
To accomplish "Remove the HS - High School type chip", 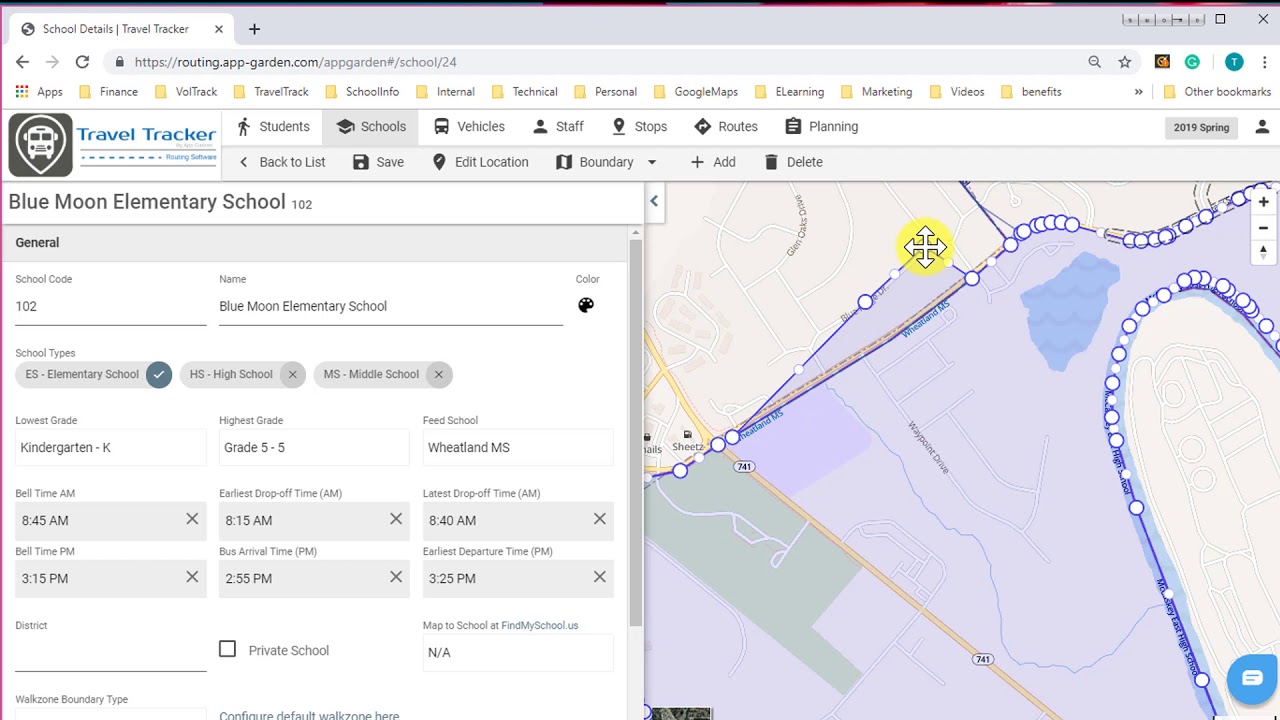I will 292,374.
